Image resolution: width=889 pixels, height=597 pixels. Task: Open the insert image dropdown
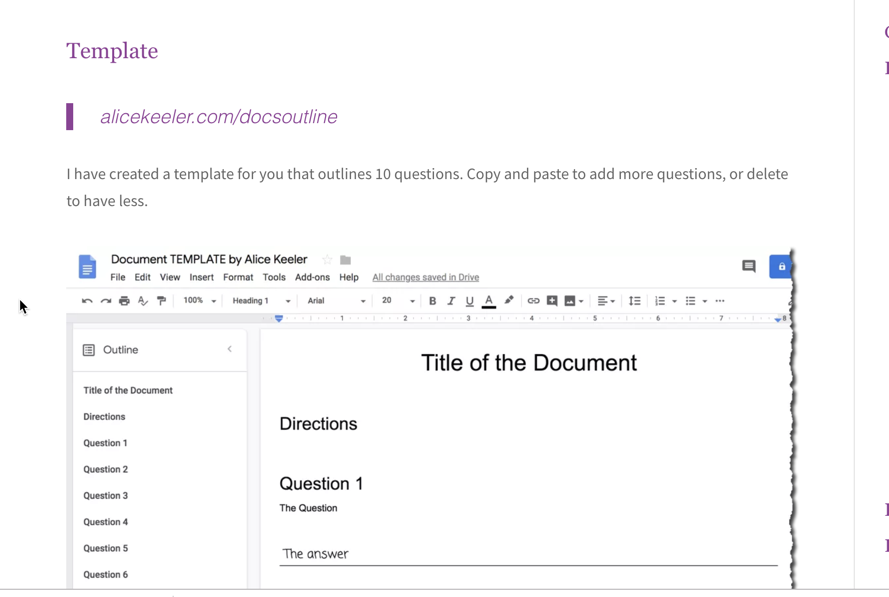[x=574, y=301]
